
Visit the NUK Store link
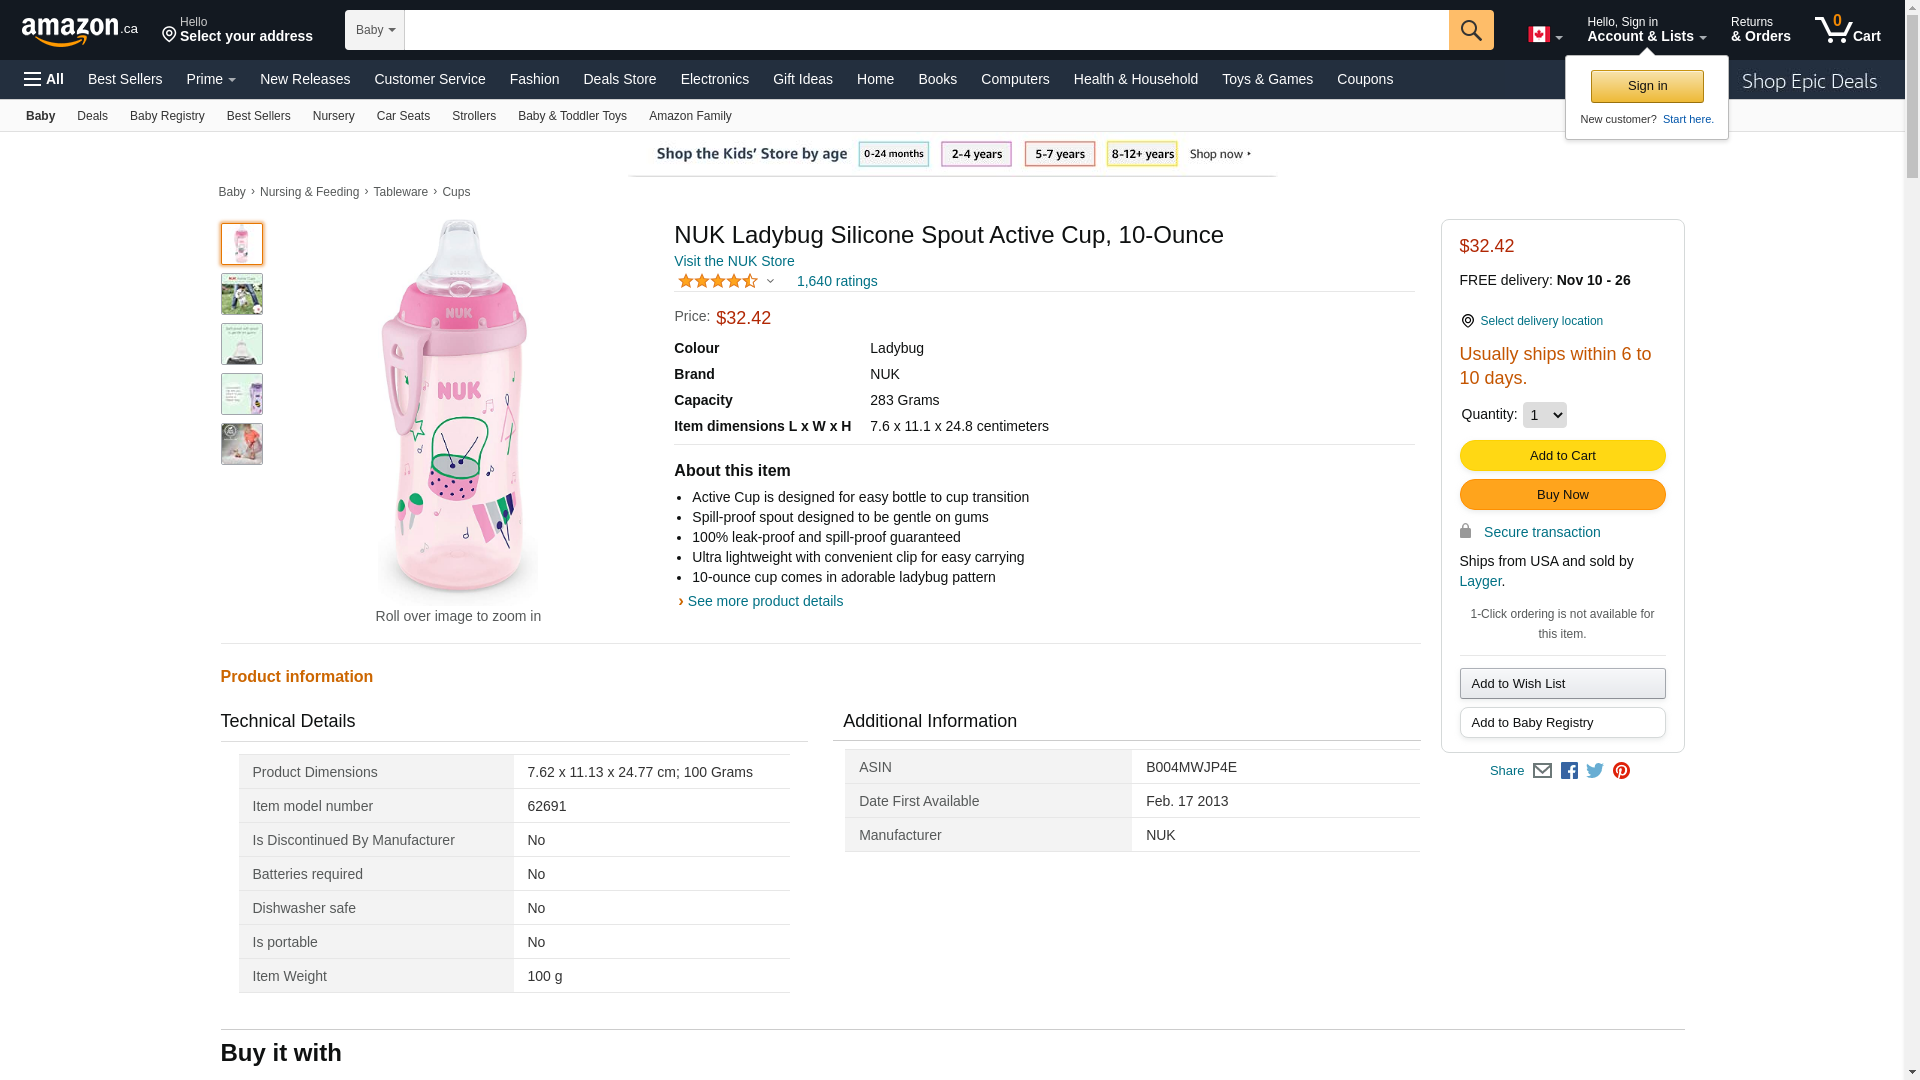coord(734,261)
